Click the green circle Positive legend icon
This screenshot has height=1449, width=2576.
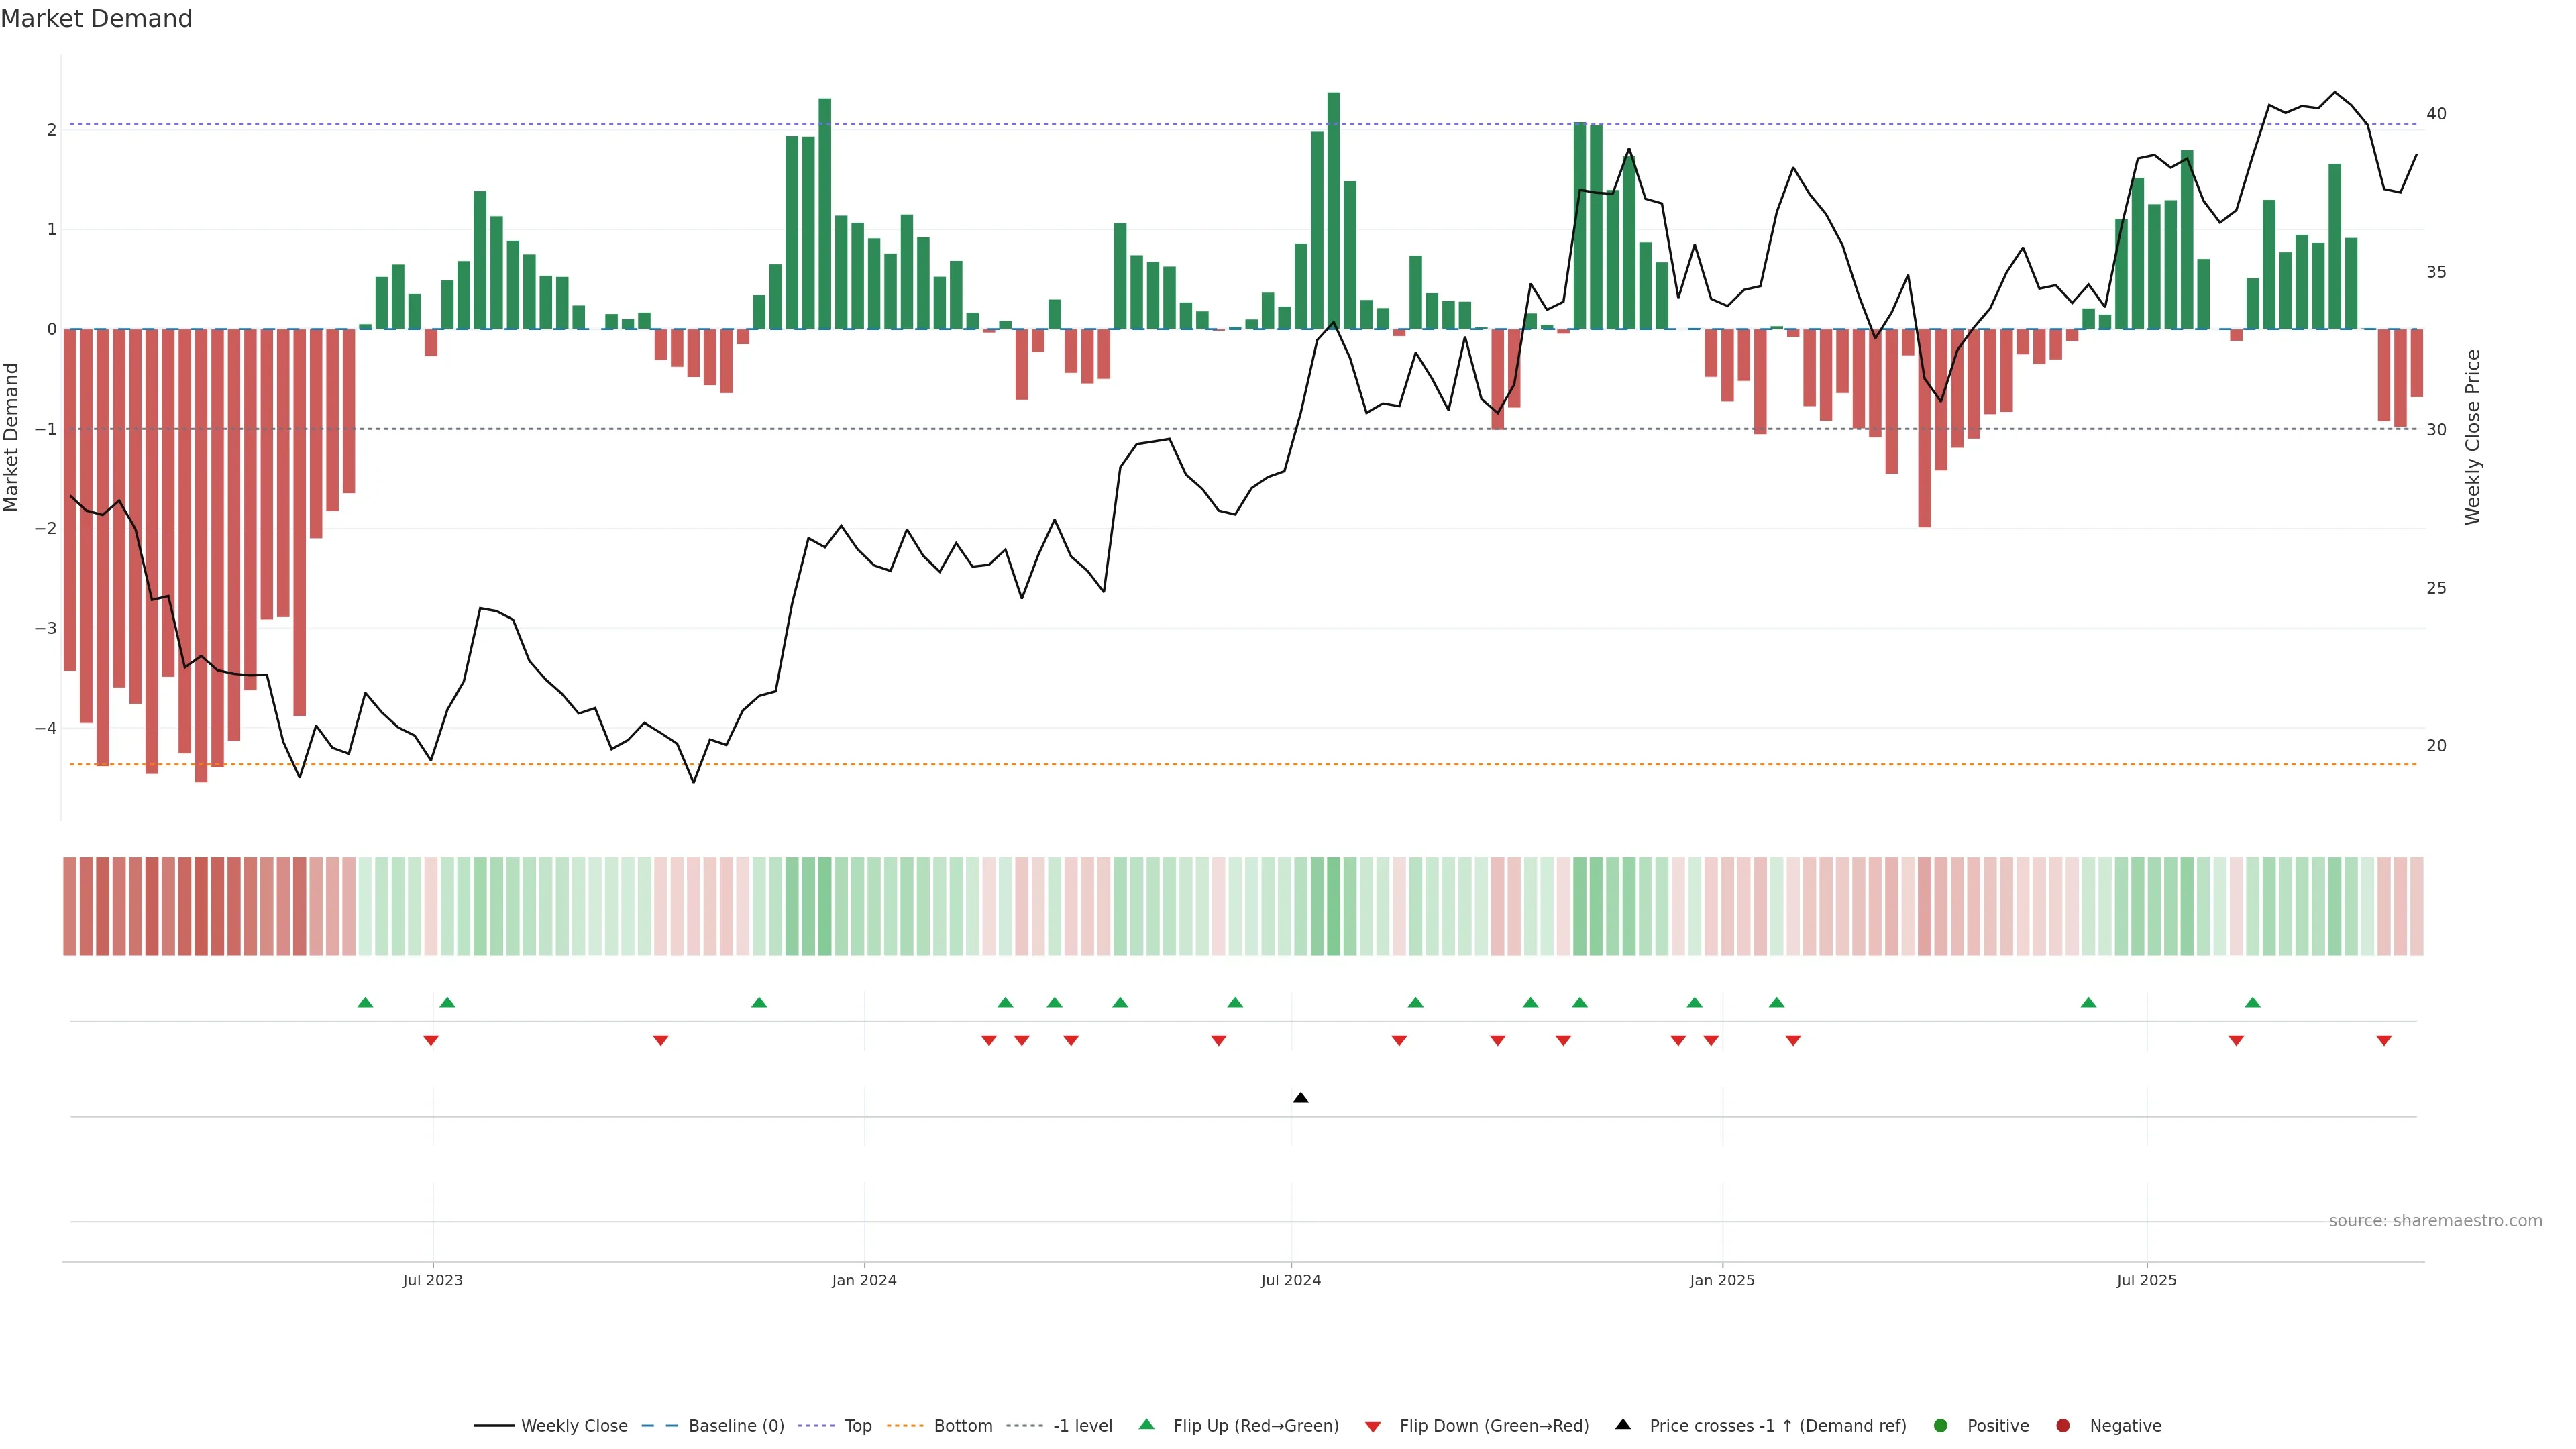pyautogui.click(x=1941, y=1426)
